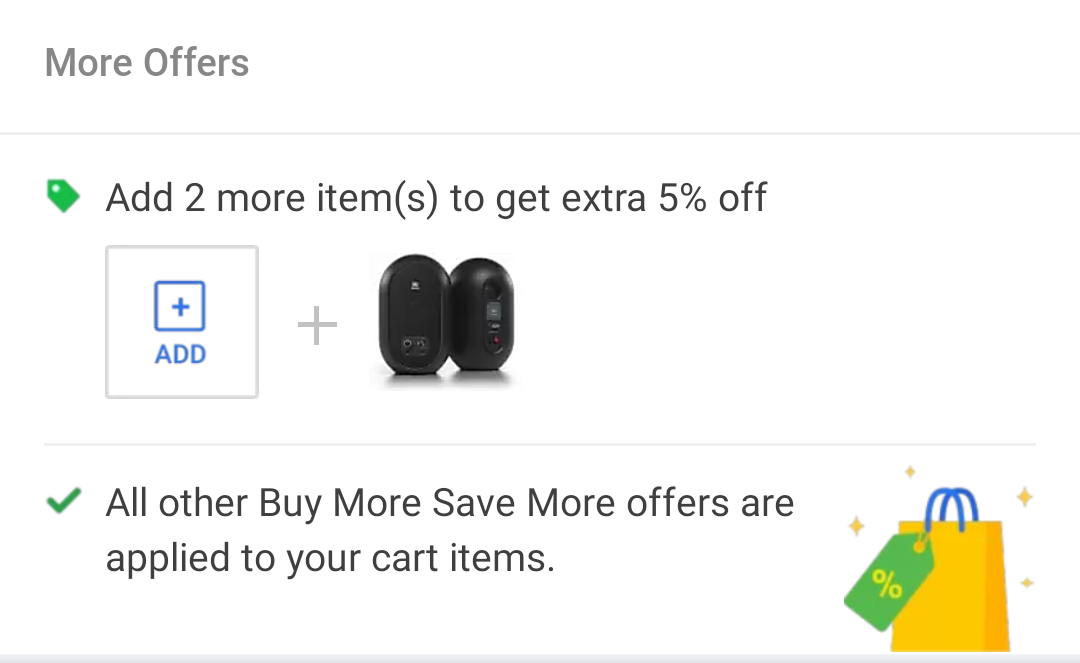Tap the ADD label text

coord(180,355)
